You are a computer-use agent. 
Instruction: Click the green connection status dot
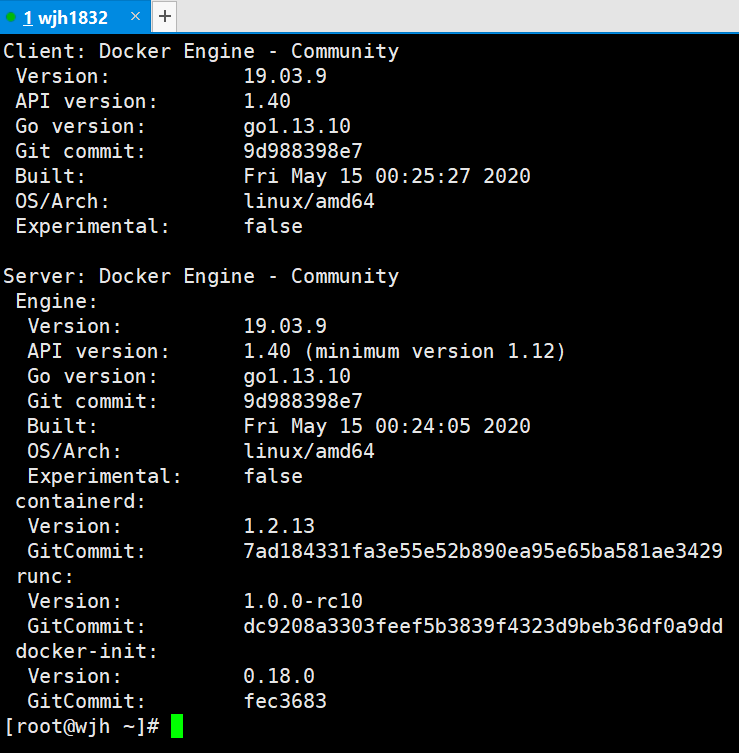click(x=12, y=16)
